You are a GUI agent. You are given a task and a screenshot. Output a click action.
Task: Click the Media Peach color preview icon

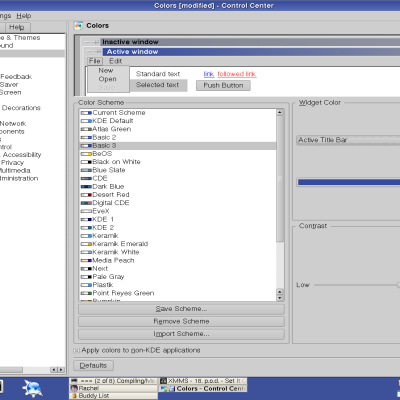[x=86, y=260]
